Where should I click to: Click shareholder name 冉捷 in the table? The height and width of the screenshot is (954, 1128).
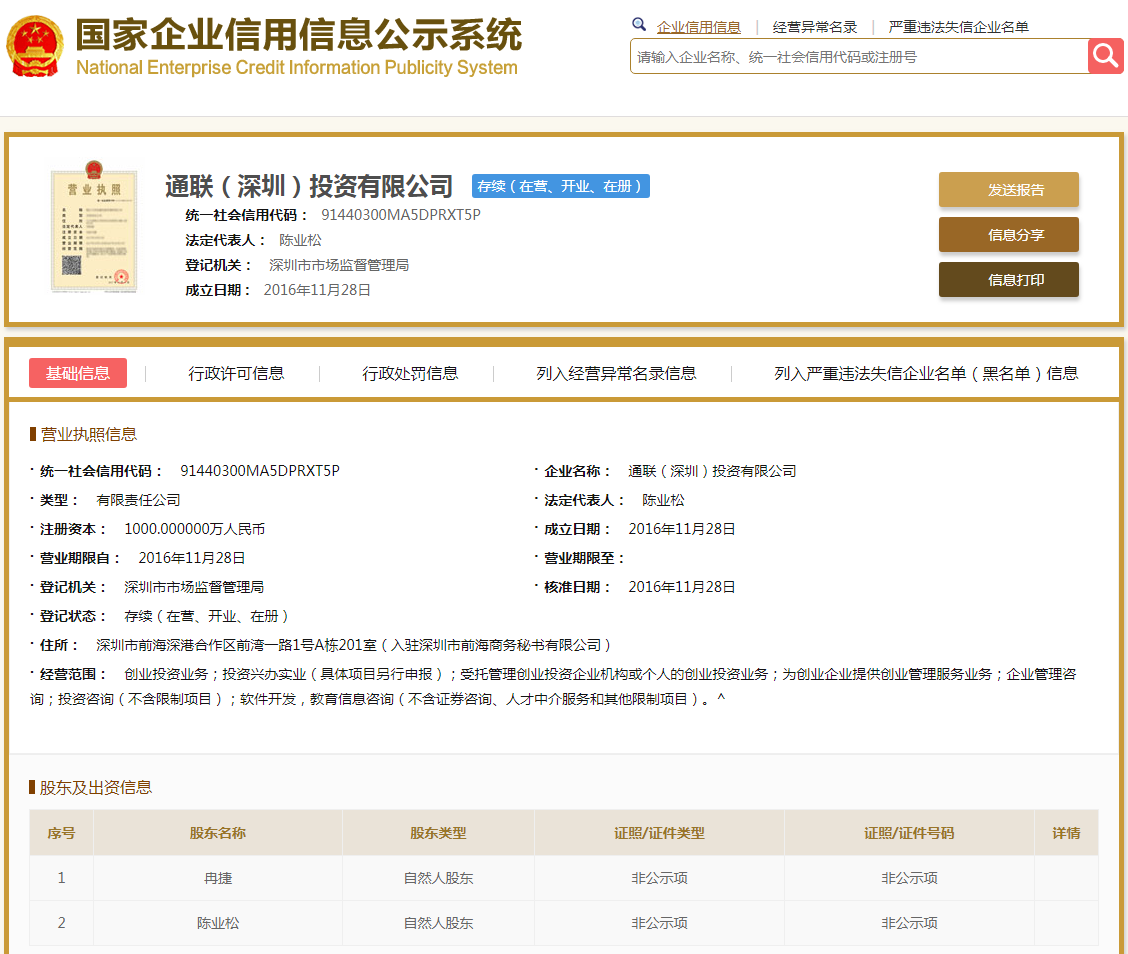[x=218, y=878]
